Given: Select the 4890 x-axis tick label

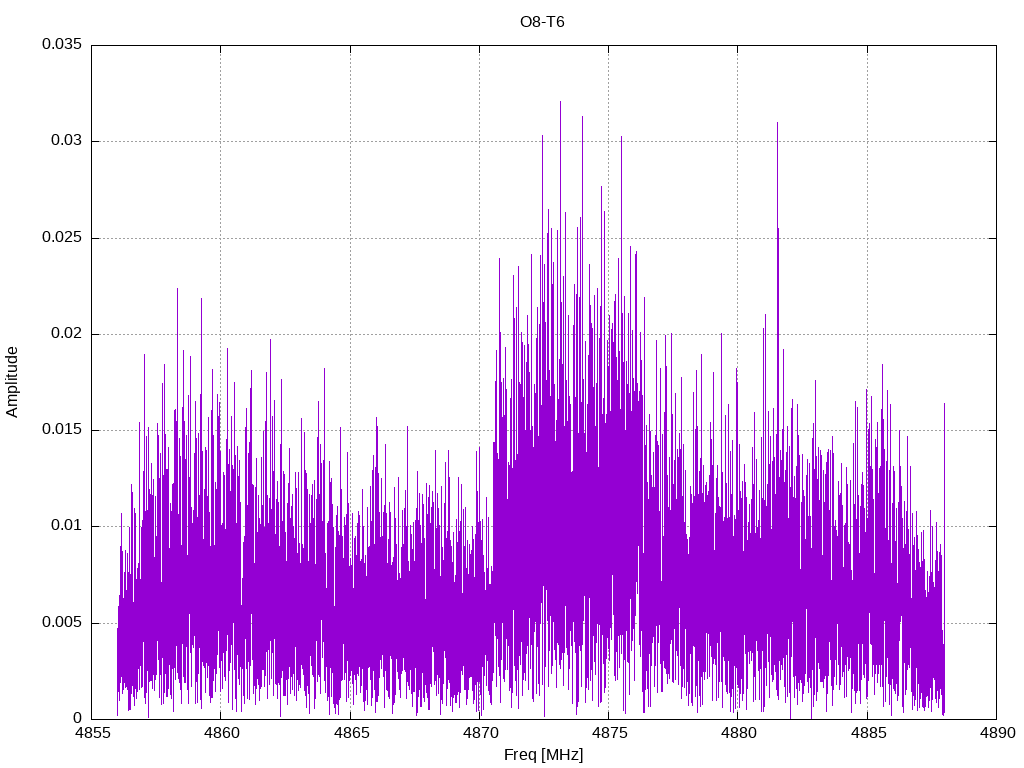Looking at the screenshot, I should (x=996, y=733).
